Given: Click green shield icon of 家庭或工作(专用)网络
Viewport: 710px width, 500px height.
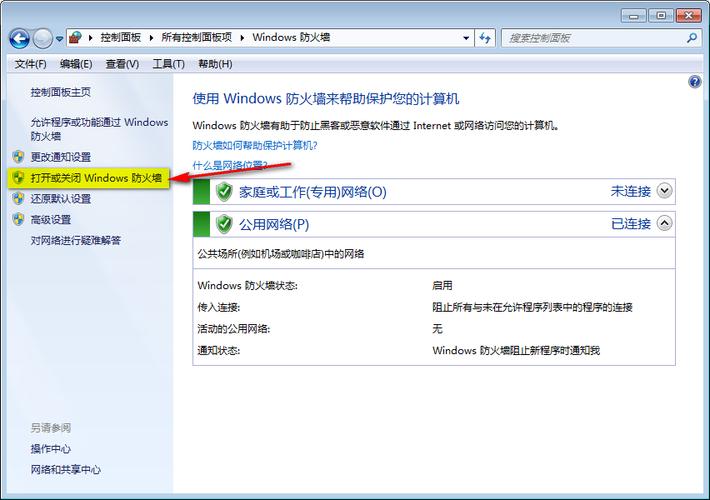Looking at the screenshot, I should pyautogui.click(x=224, y=192).
